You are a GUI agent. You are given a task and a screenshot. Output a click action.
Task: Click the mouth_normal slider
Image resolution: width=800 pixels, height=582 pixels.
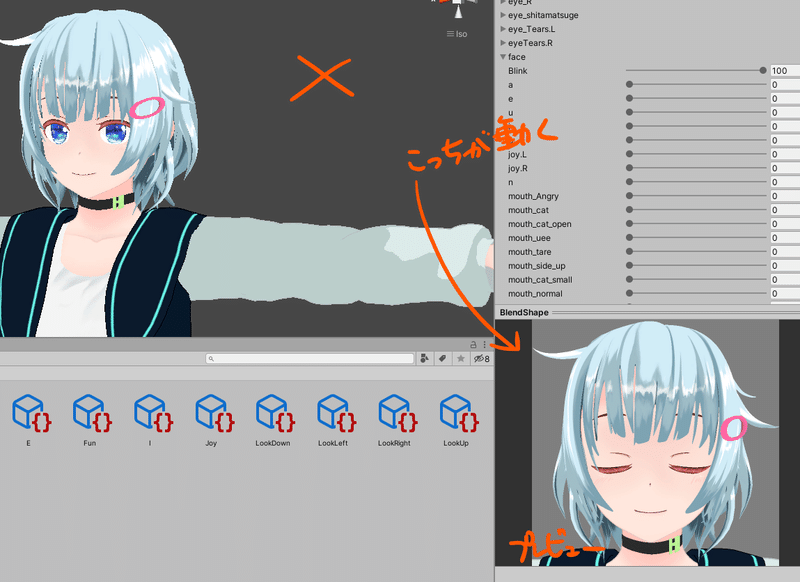click(696, 293)
